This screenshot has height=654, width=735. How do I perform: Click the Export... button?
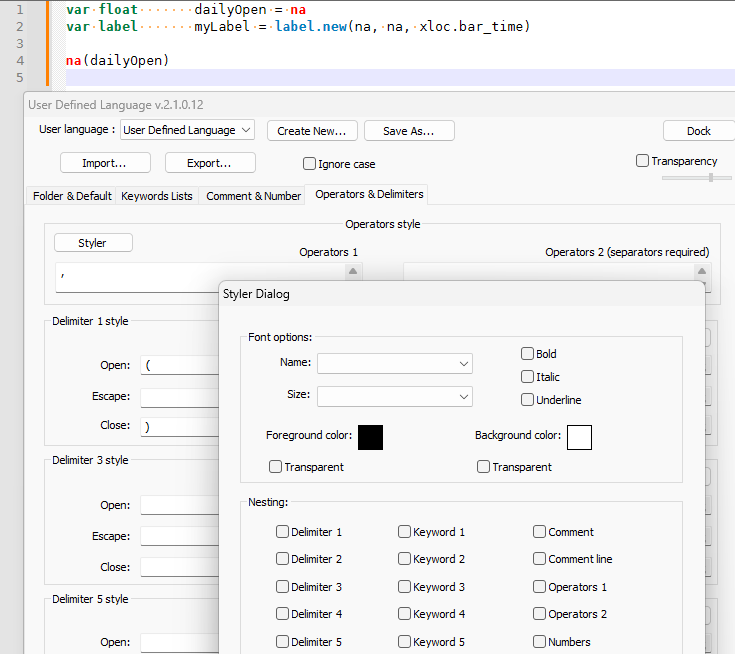point(210,163)
